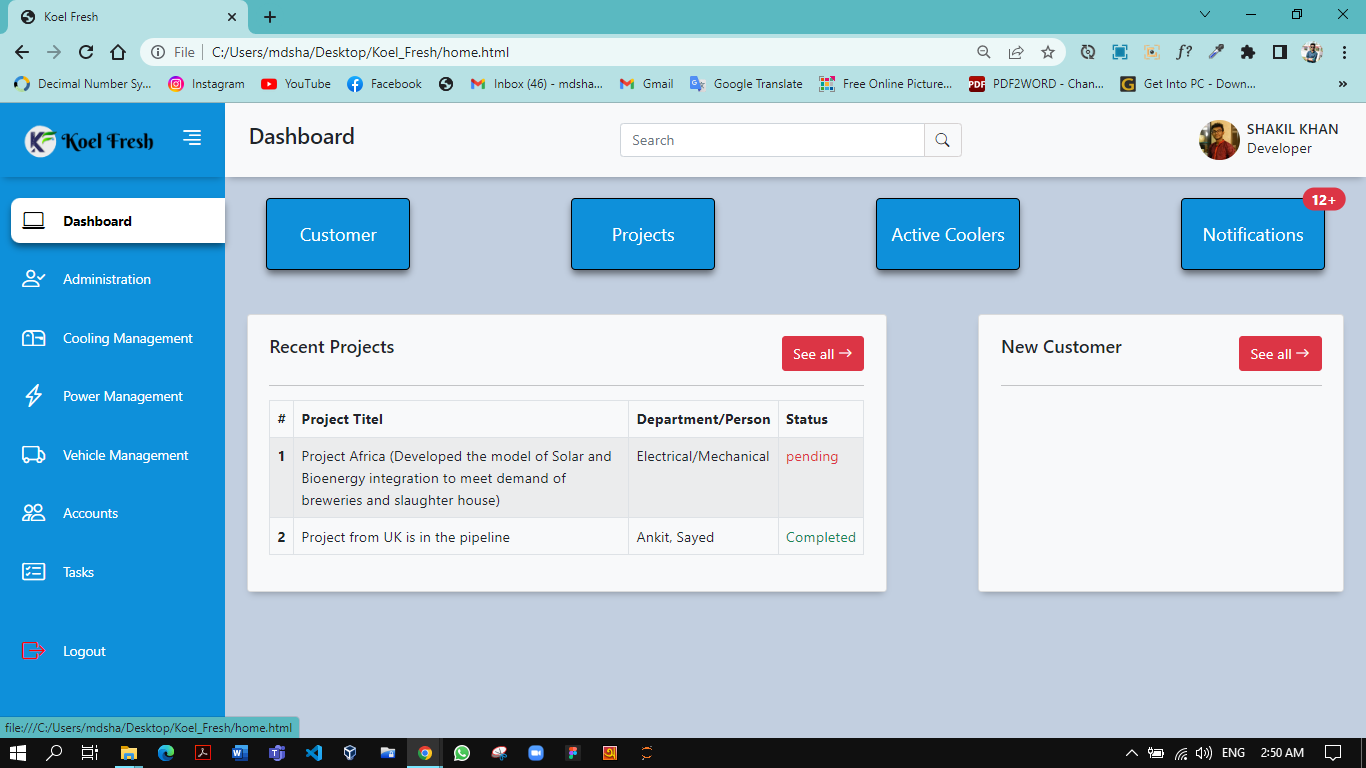The width and height of the screenshot is (1366, 768).
Task: Open the color picker eyedropper extension
Action: coord(1216,52)
